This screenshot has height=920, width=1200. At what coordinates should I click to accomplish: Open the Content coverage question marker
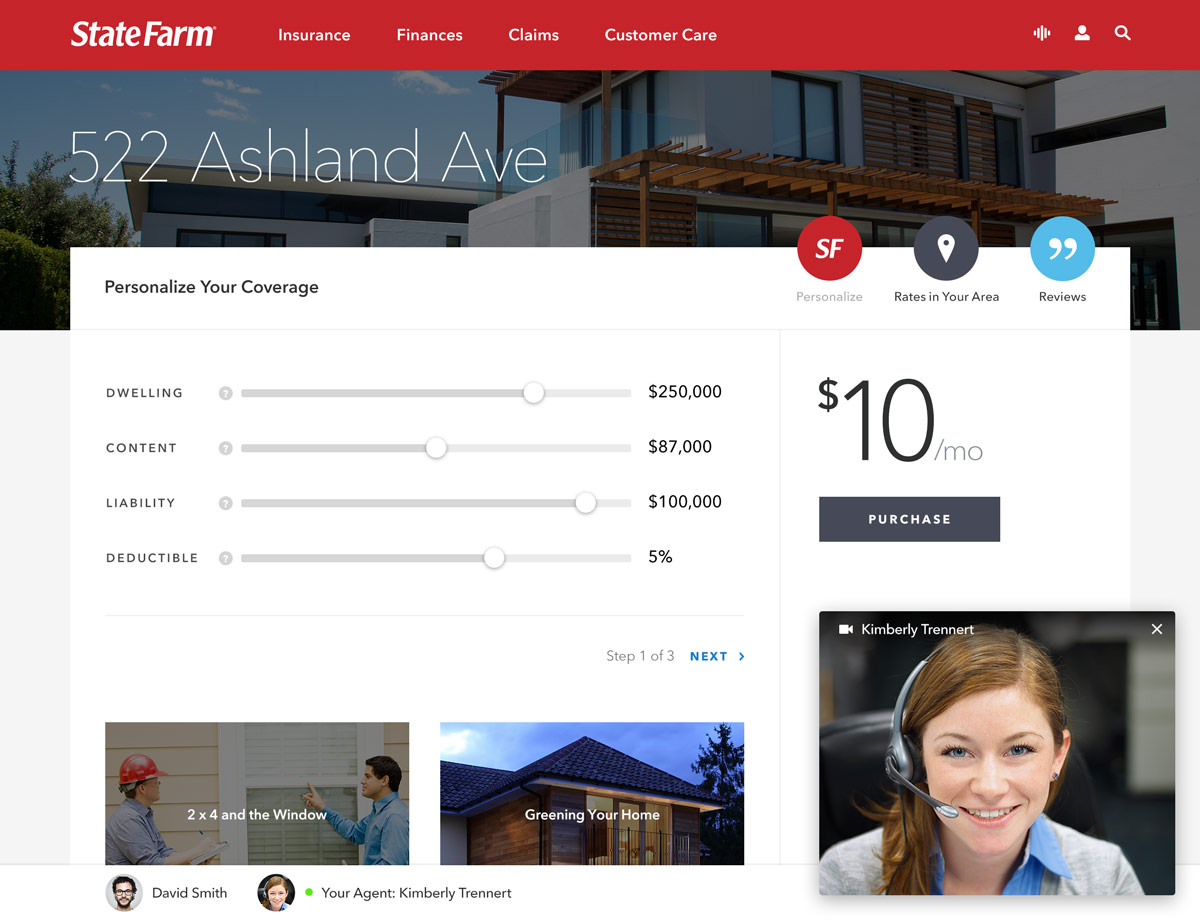pyautogui.click(x=225, y=448)
